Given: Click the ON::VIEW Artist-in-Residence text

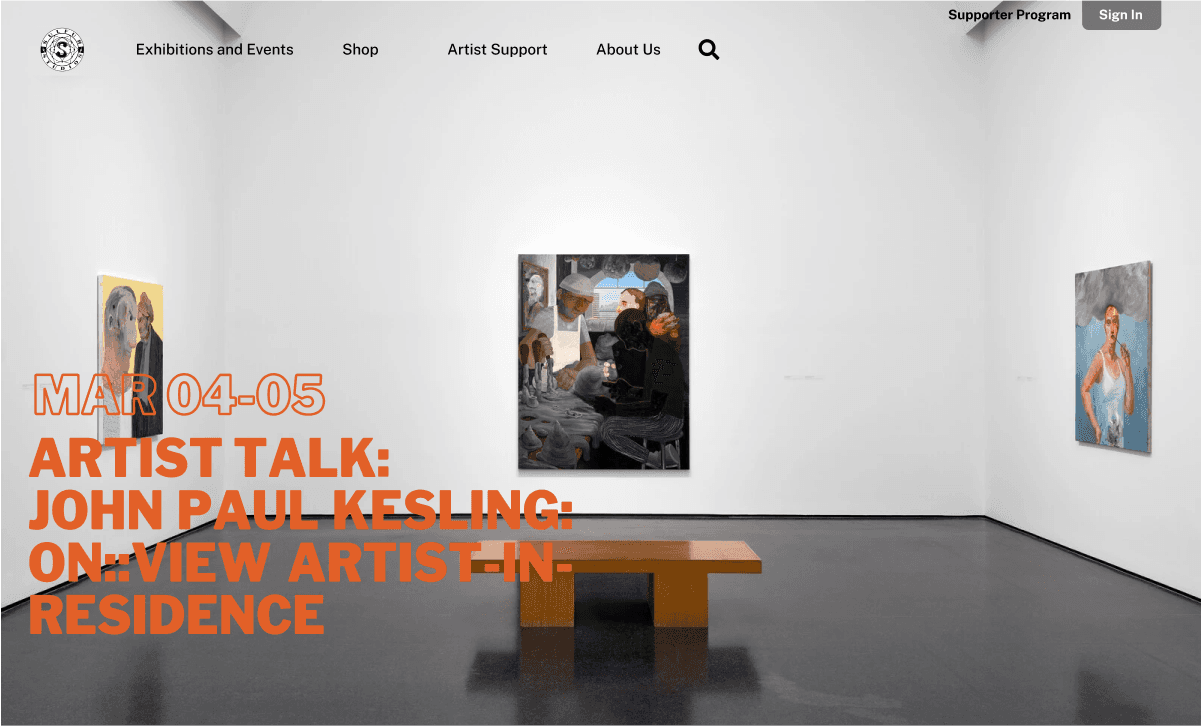Looking at the screenshot, I should 300,561.
